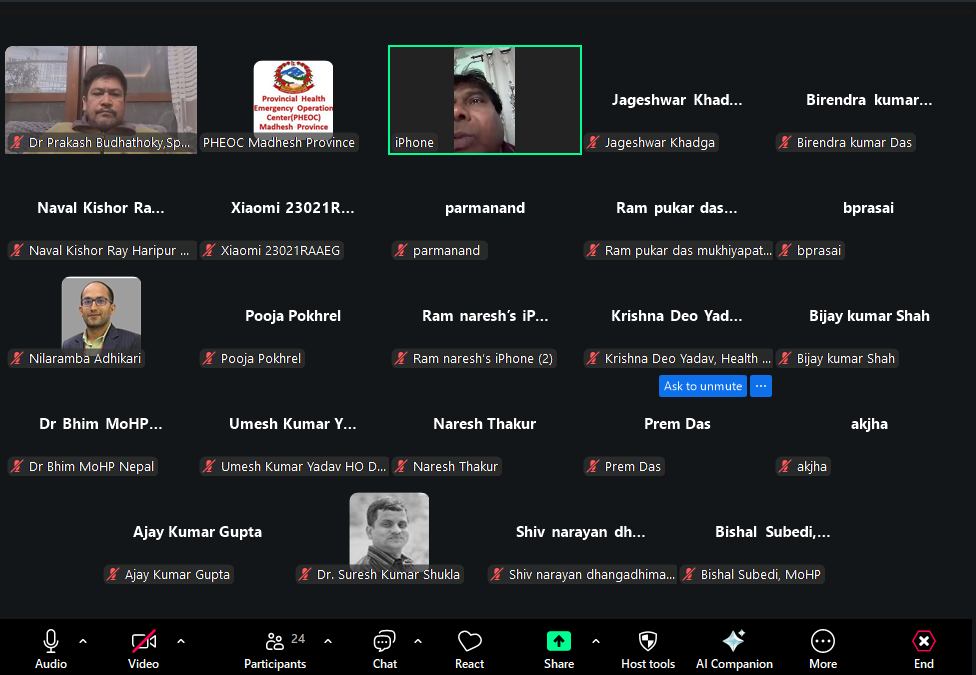Select Dr. Suresh Kumar Shukla's profile picture tile
The width and height of the screenshot is (976, 675).
(x=389, y=529)
